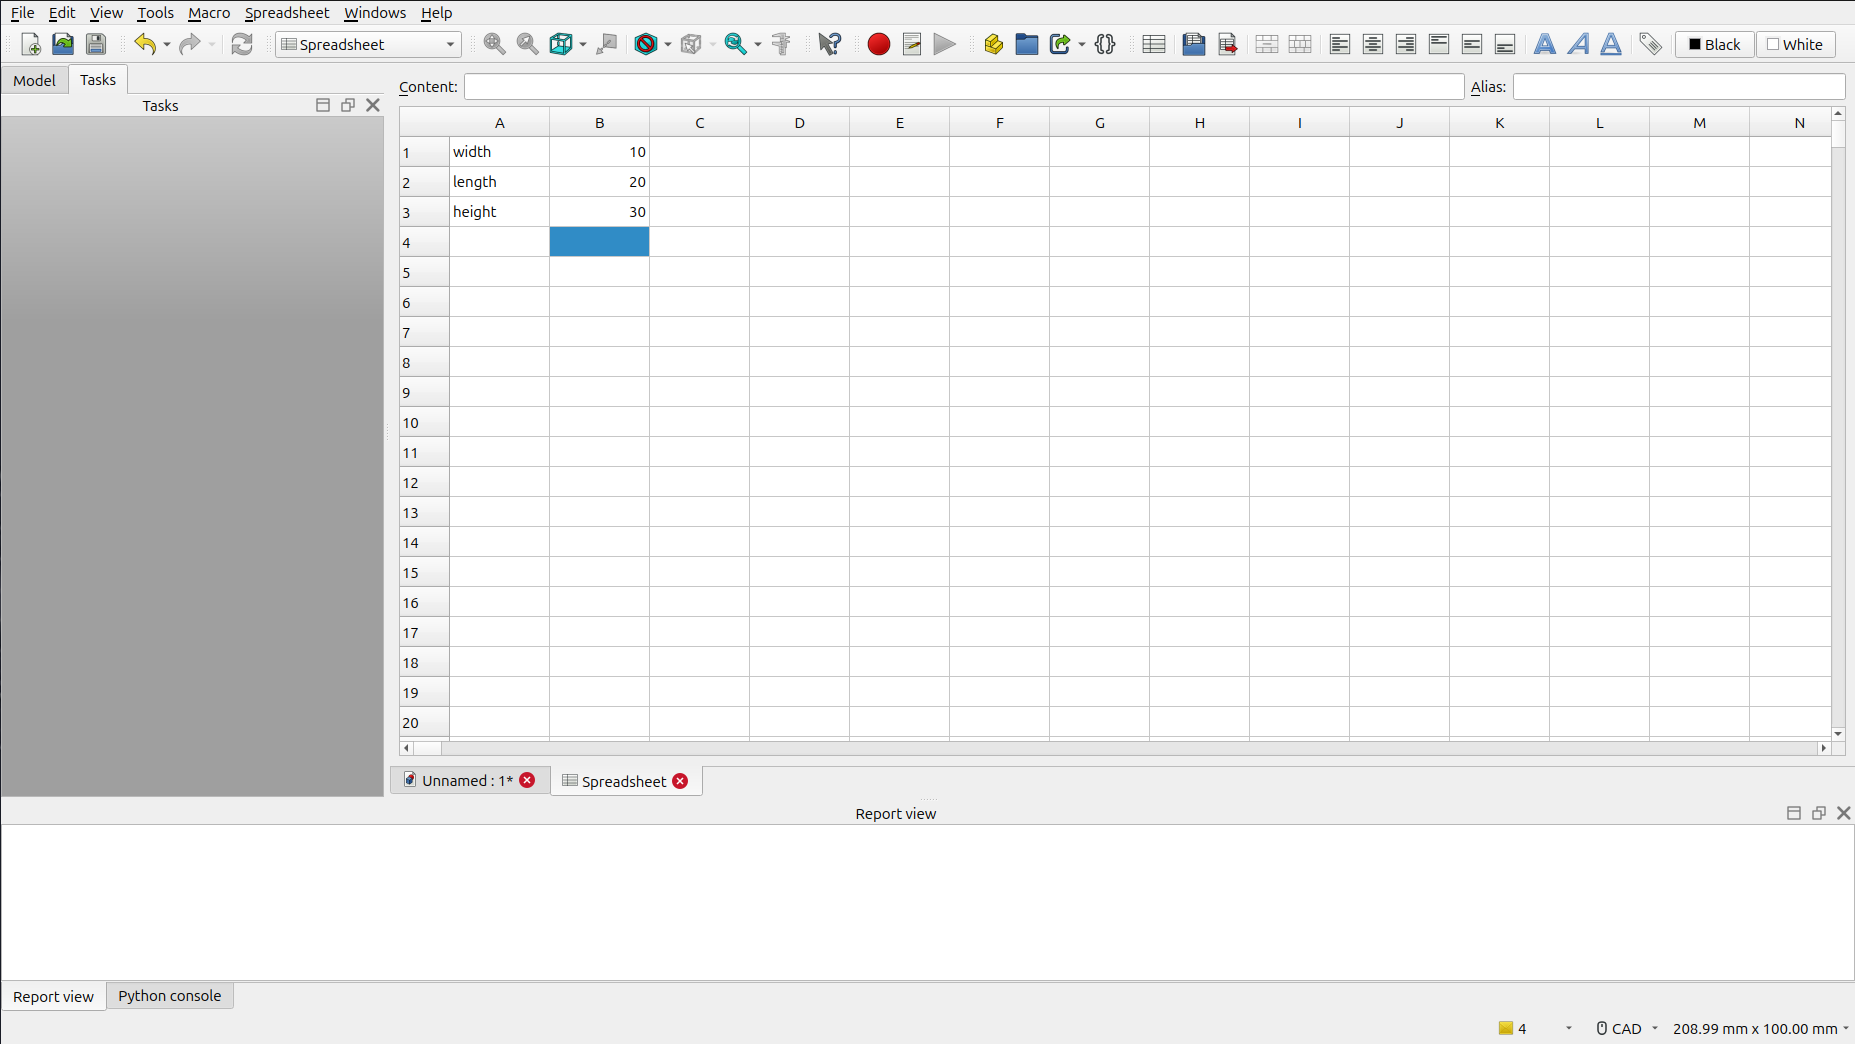Set background color to White
The image size is (1855, 1044).
pos(1795,44)
